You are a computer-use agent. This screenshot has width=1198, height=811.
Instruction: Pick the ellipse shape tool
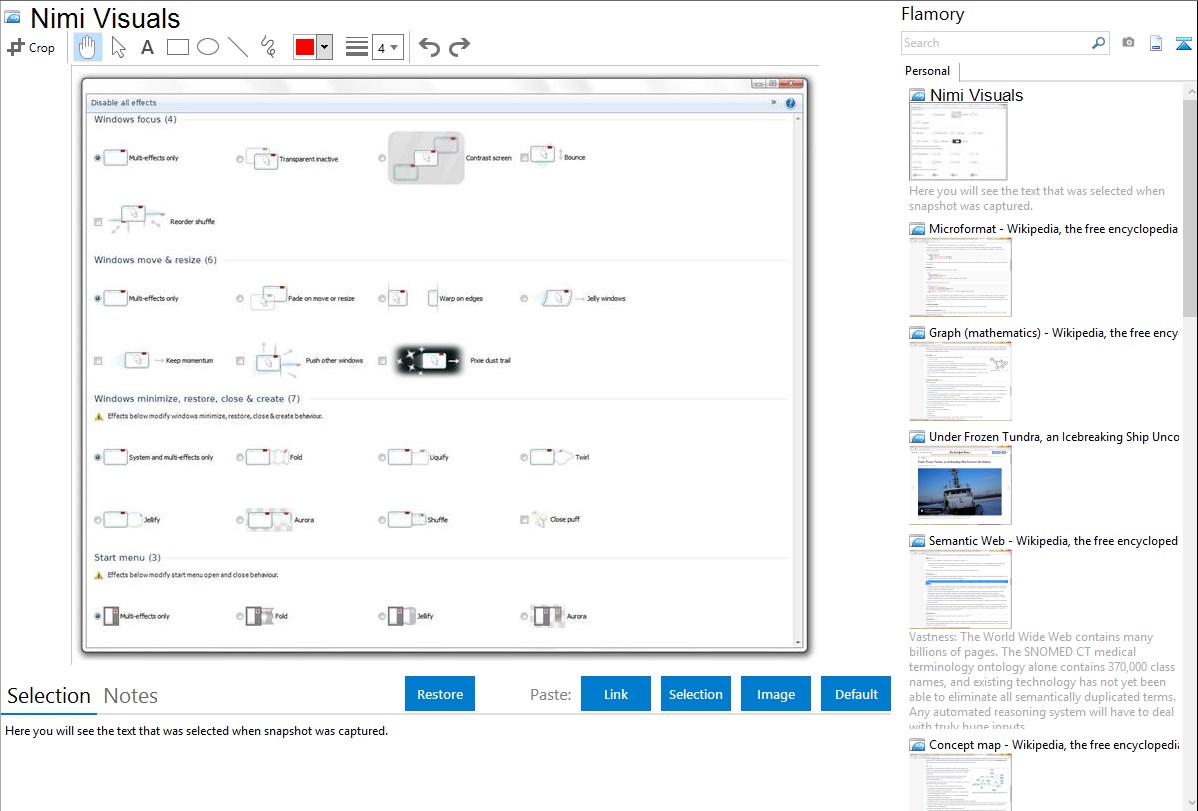pos(207,47)
